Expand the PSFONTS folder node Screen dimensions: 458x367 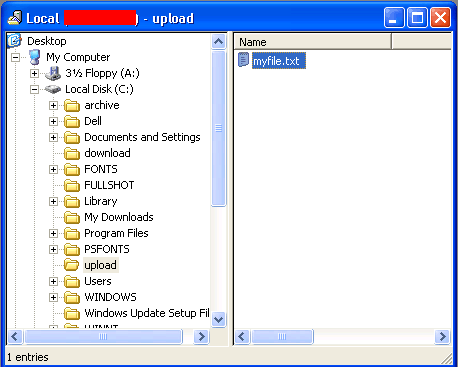point(53,249)
